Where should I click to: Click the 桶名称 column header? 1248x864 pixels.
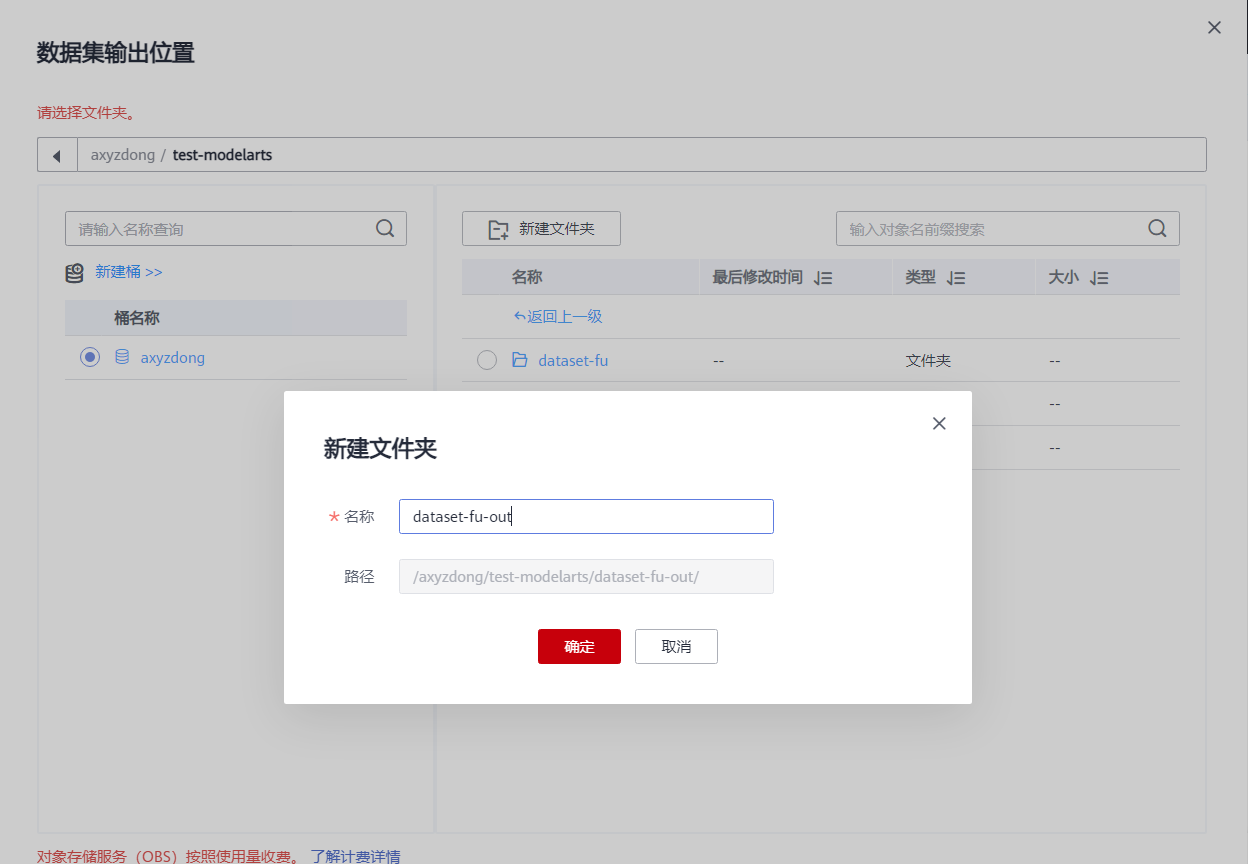click(137, 318)
